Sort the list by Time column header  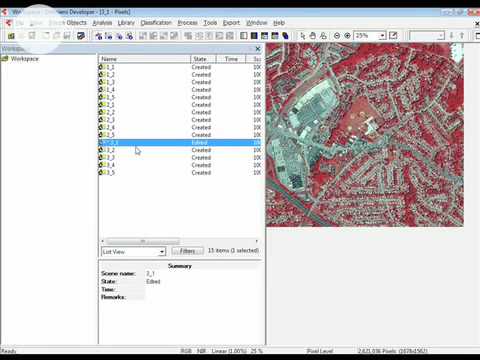(x=231, y=59)
